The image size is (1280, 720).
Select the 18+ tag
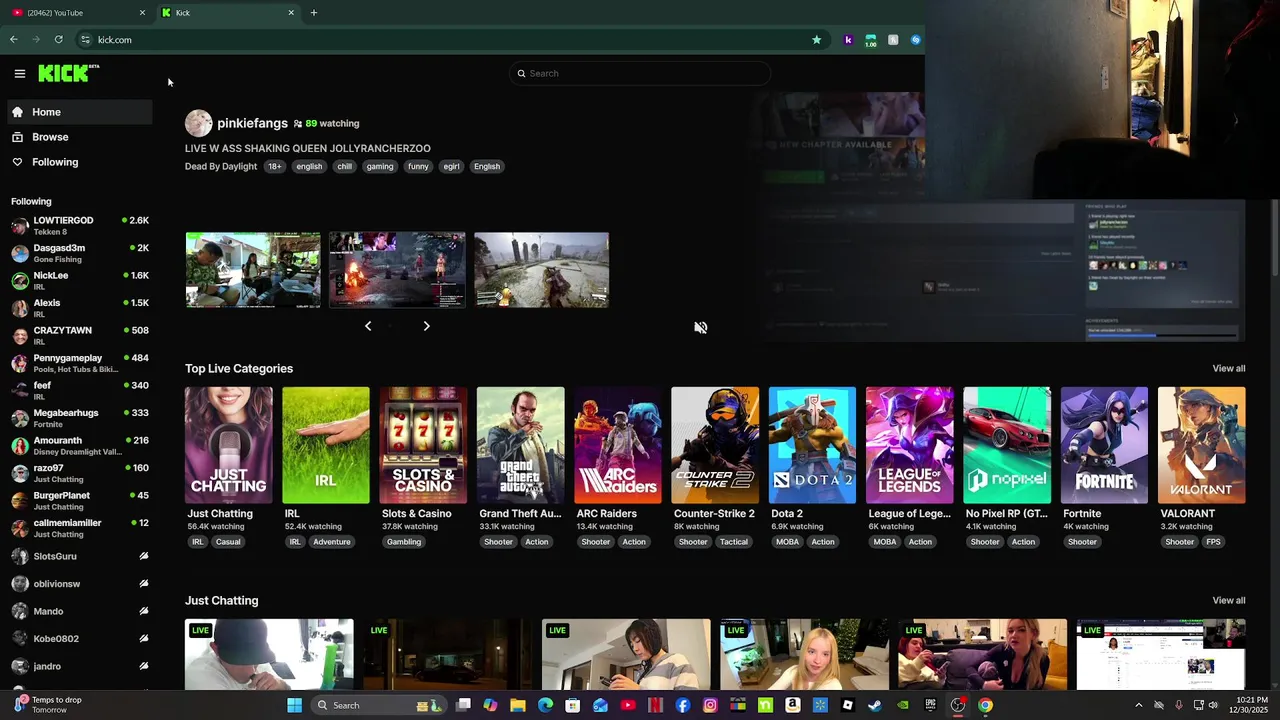275,166
